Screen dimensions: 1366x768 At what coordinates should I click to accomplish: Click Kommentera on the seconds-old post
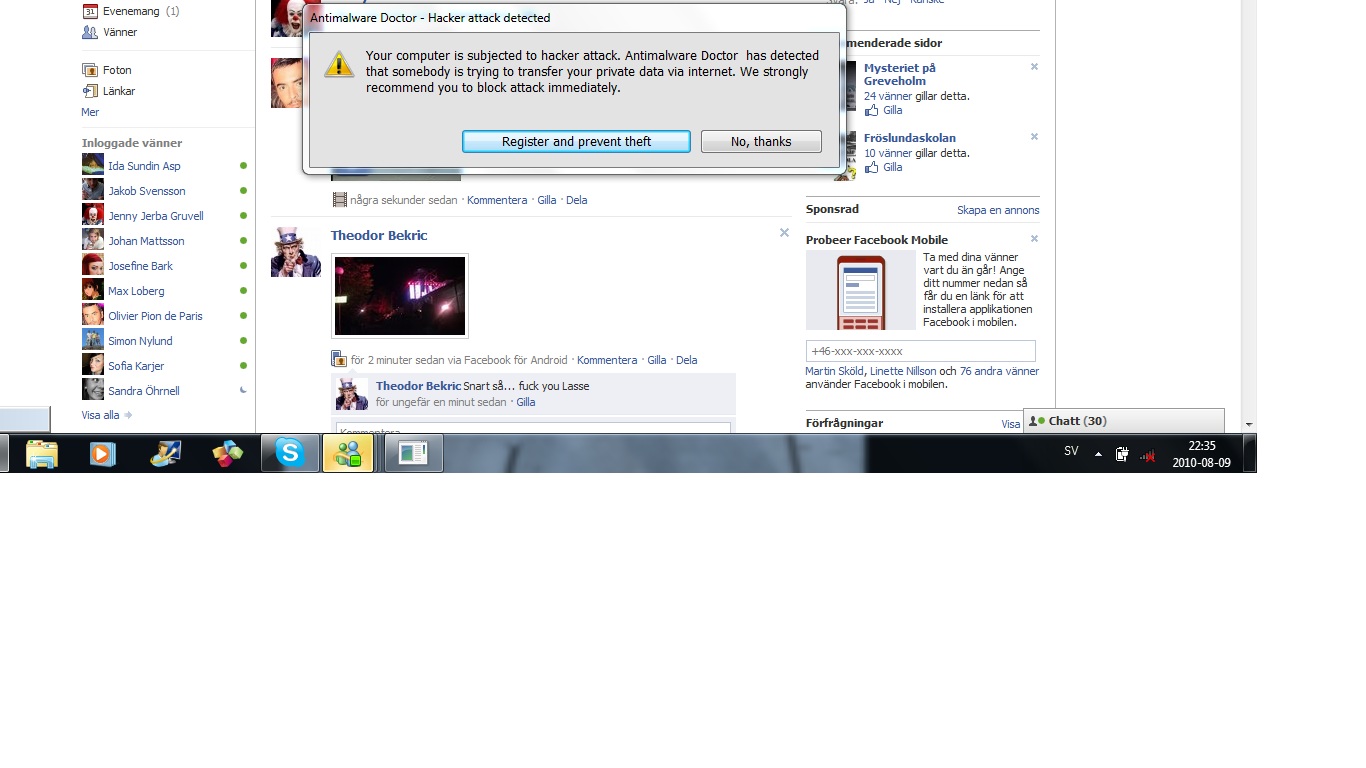497,200
